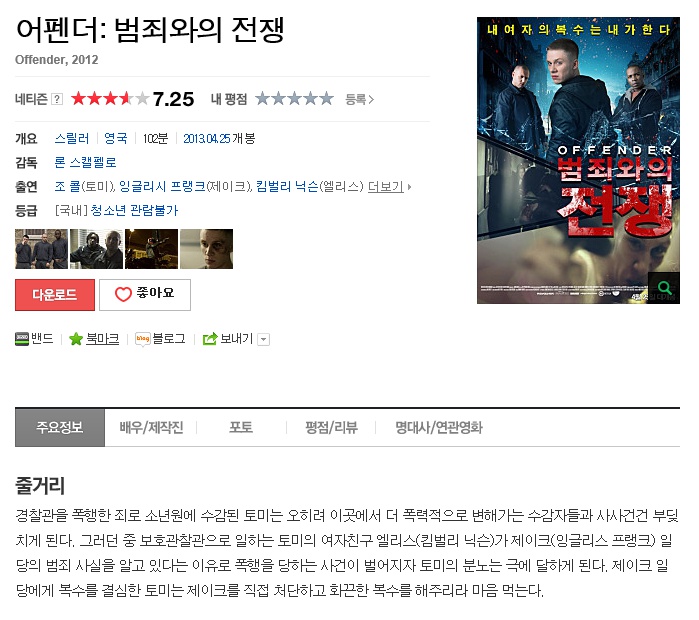This screenshot has height=620, width=699.
Task: Click the heart icon in like button
Action: tap(123, 294)
